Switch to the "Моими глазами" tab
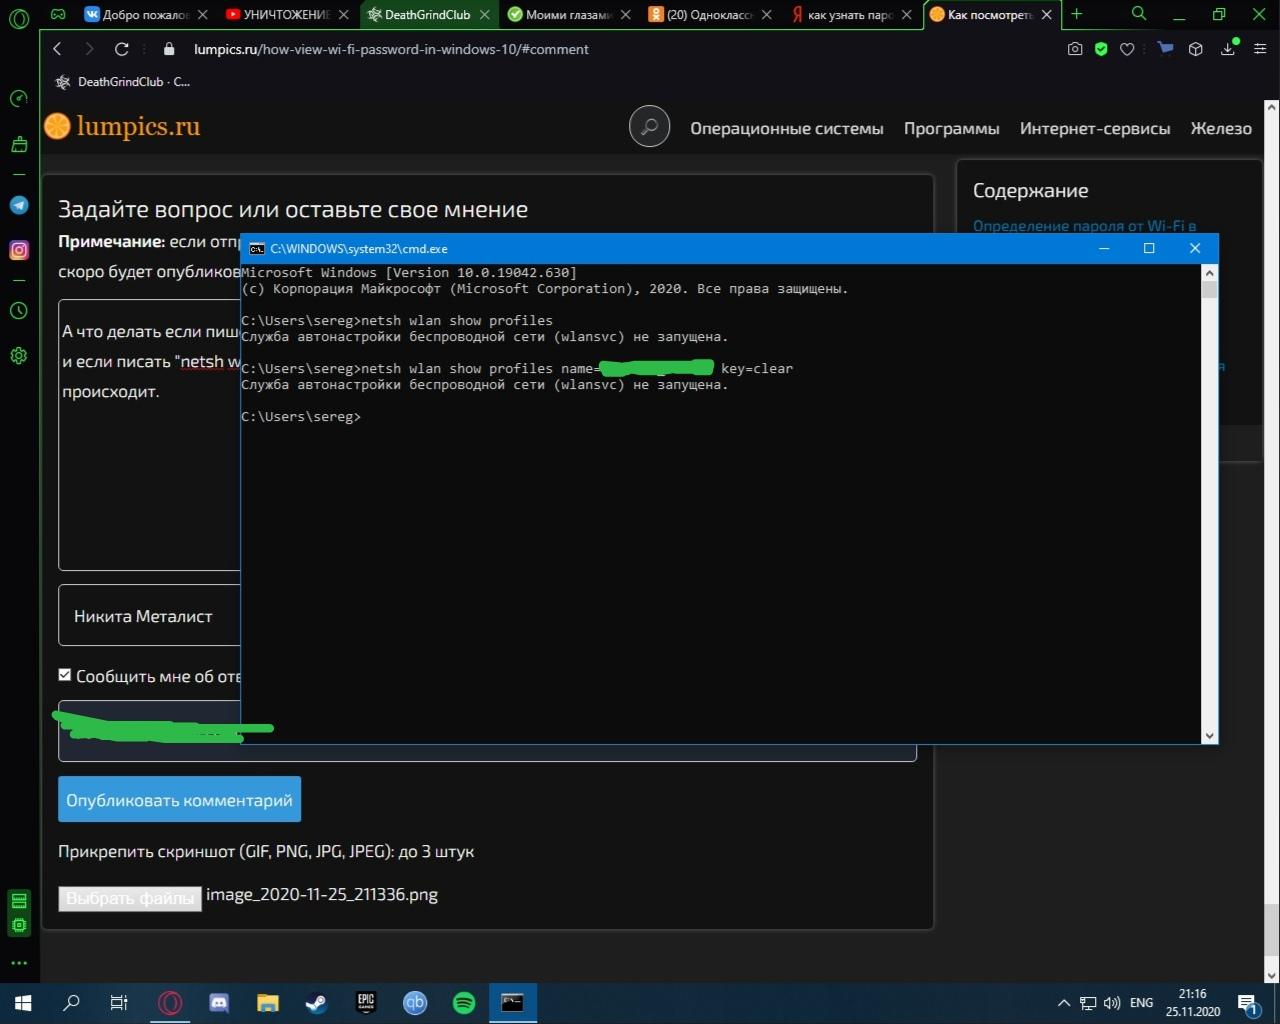1280x1024 pixels. tap(569, 14)
